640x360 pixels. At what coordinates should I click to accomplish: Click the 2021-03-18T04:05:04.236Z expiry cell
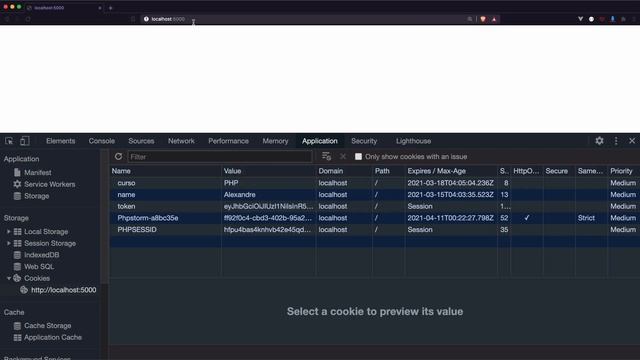451,183
